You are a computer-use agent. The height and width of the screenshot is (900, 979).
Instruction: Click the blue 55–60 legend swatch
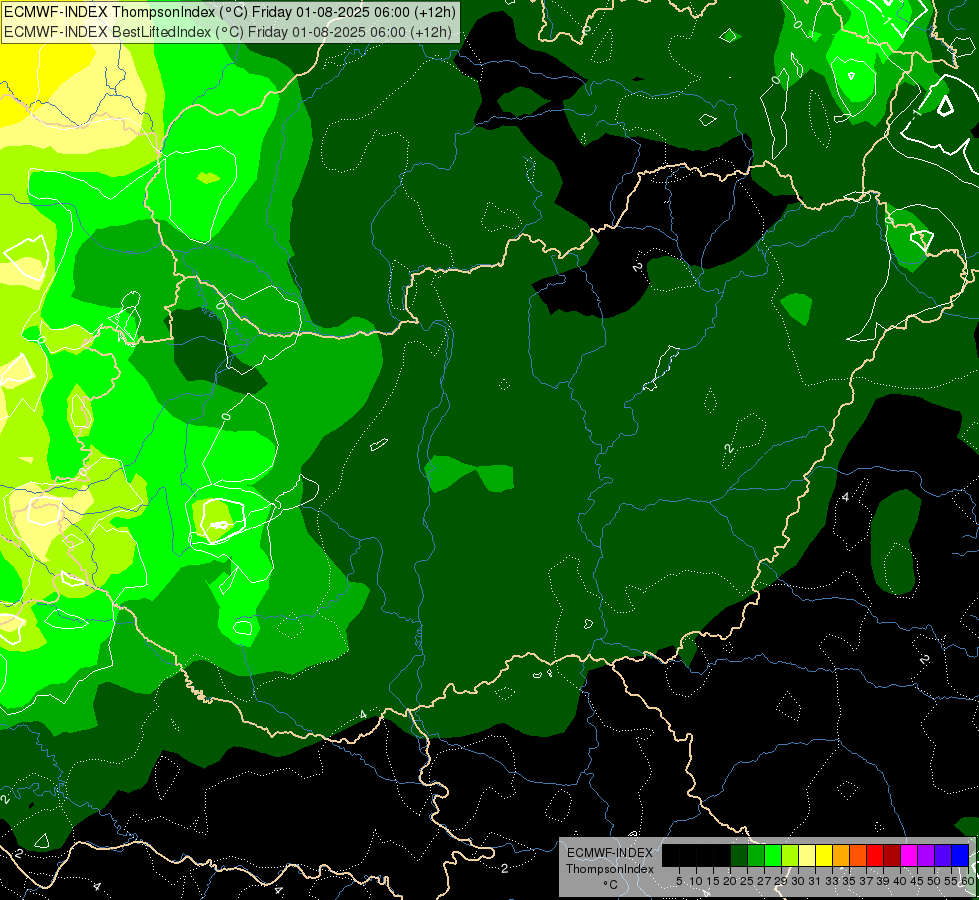click(960, 855)
